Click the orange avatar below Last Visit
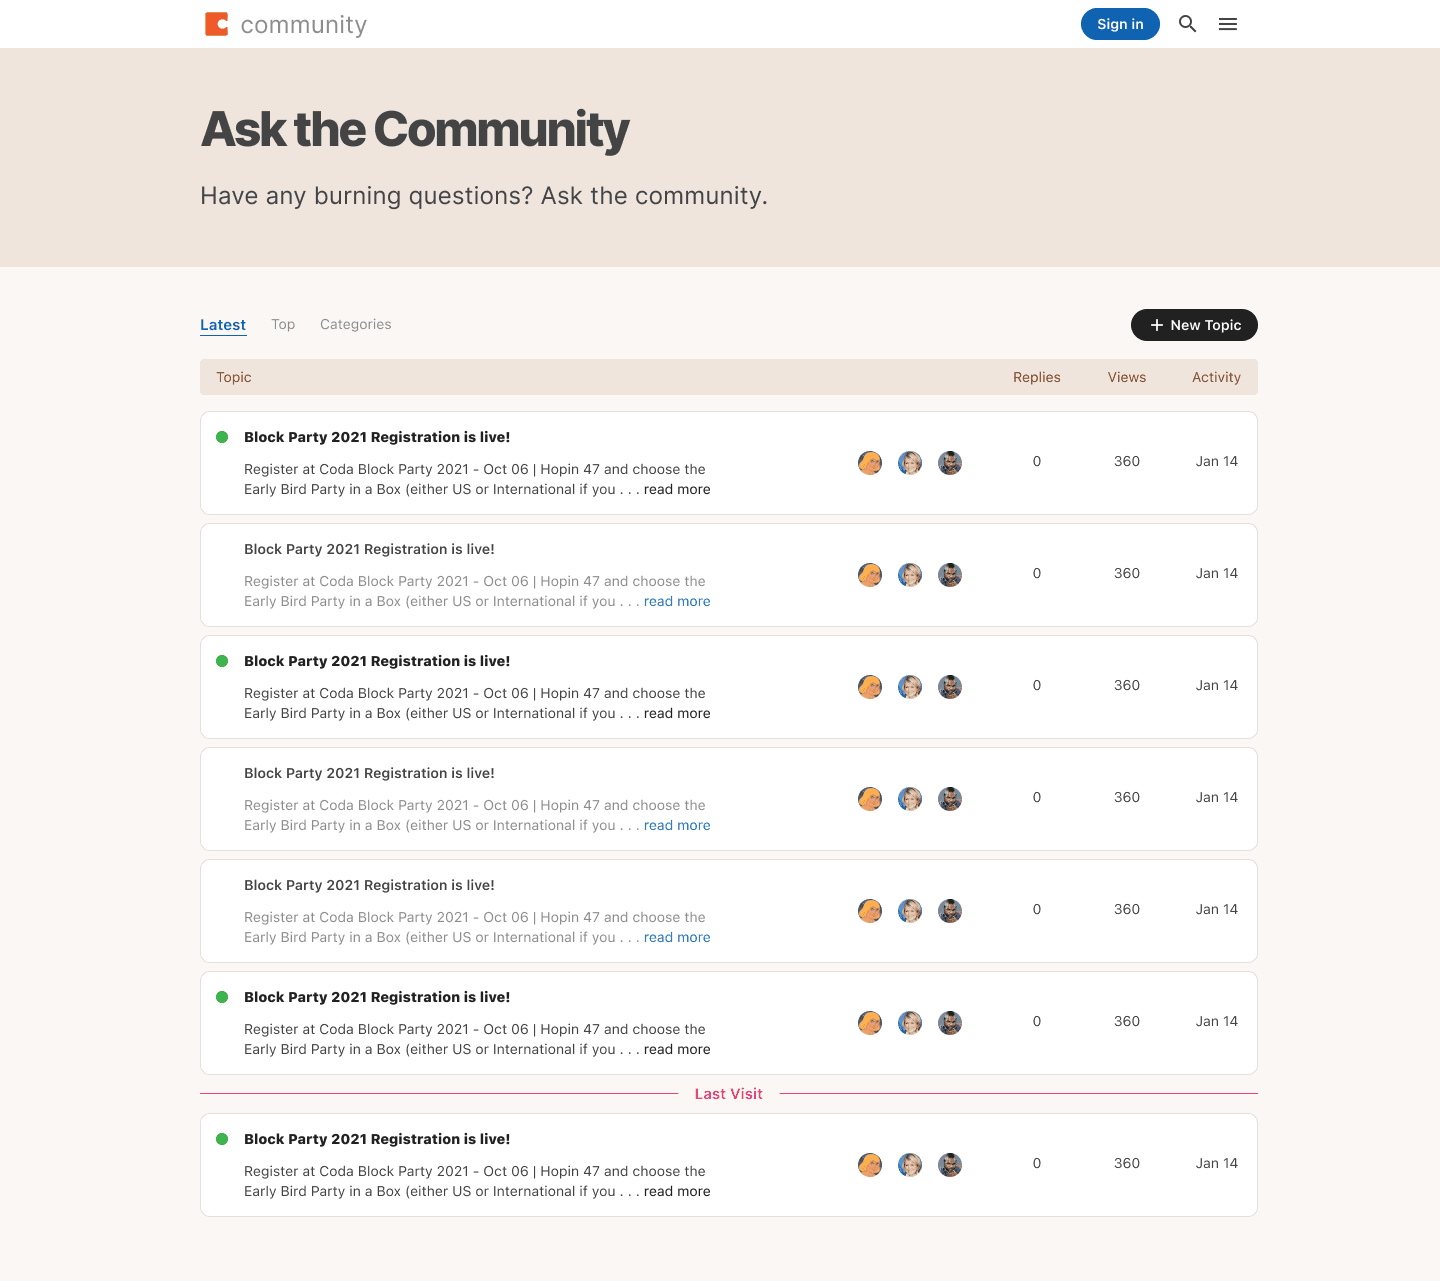Screen dimensions: 1440x1281 tap(870, 1165)
